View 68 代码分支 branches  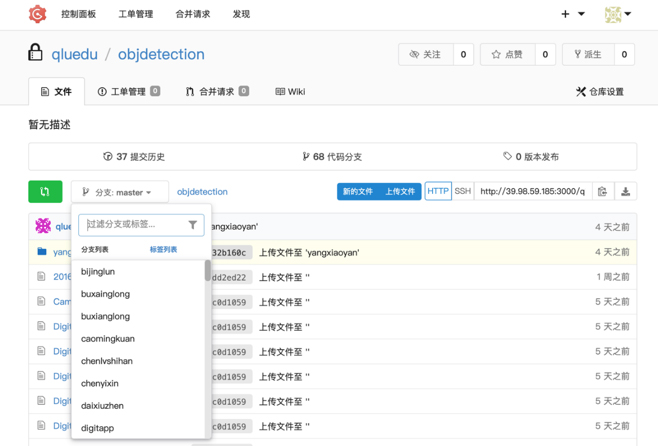332,156
